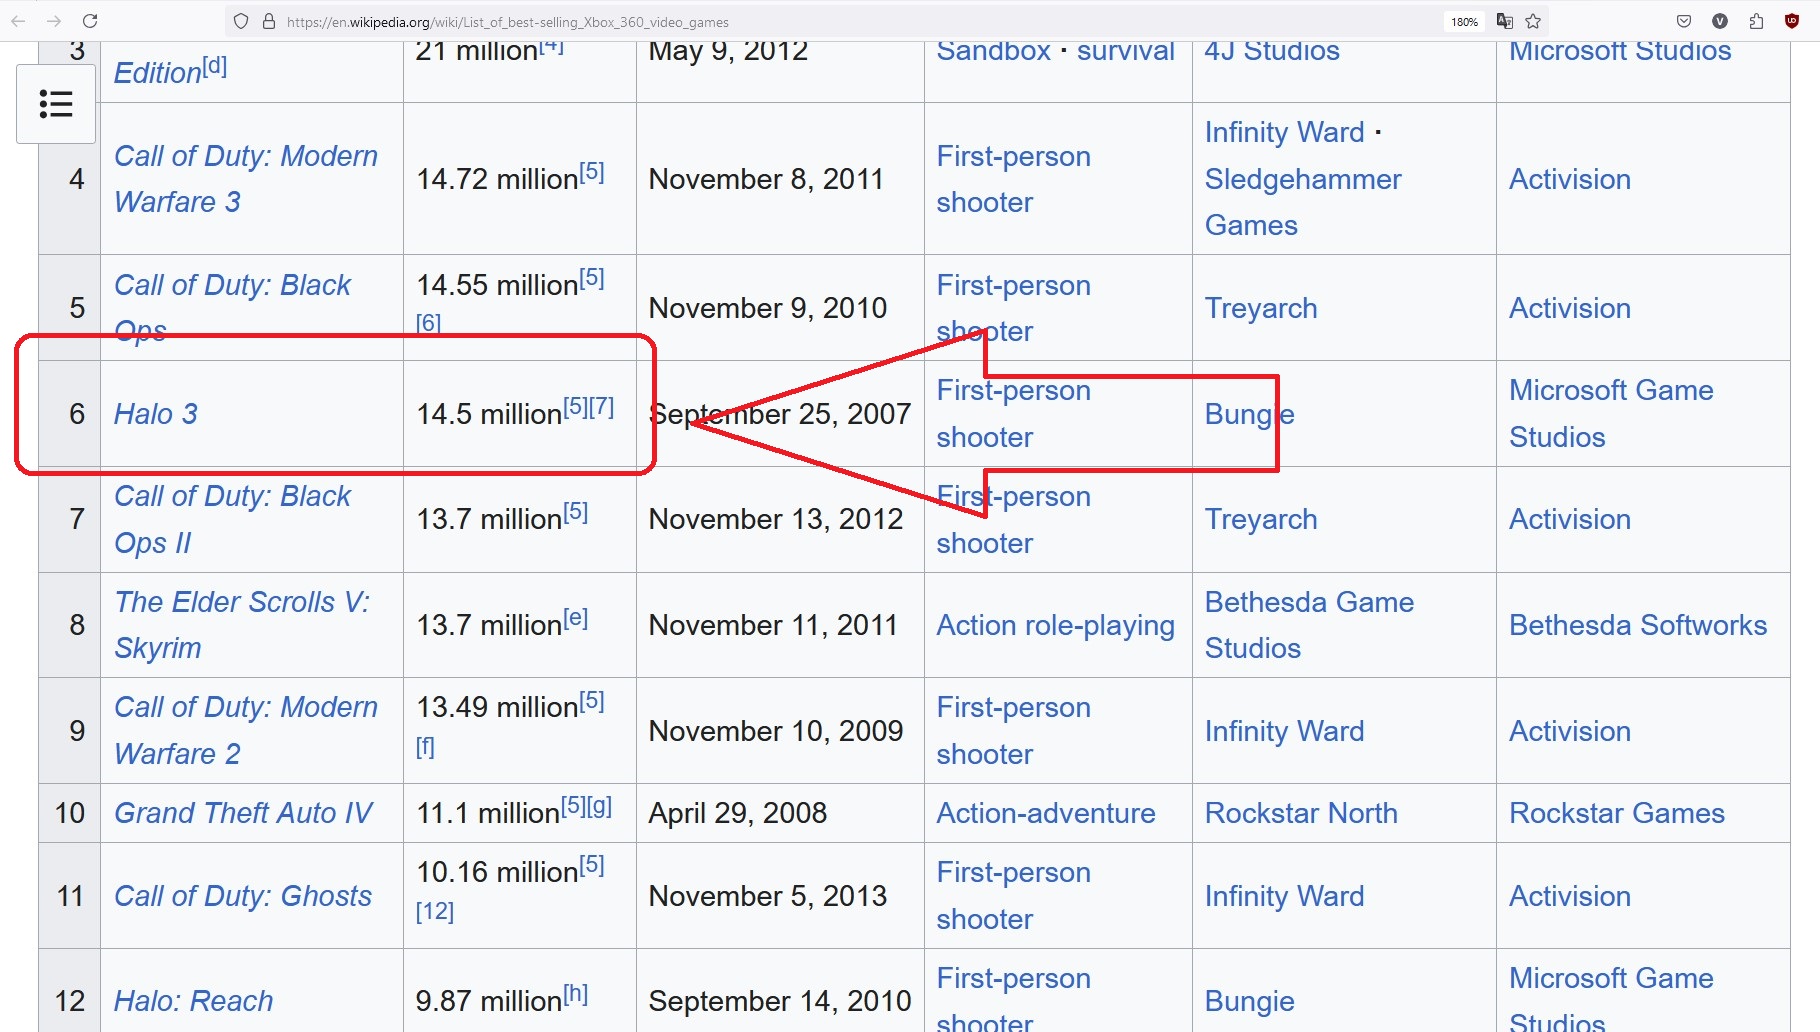The image size is (1820, 1032).
Task: Click the site security padlock icon
Action: 269,21
